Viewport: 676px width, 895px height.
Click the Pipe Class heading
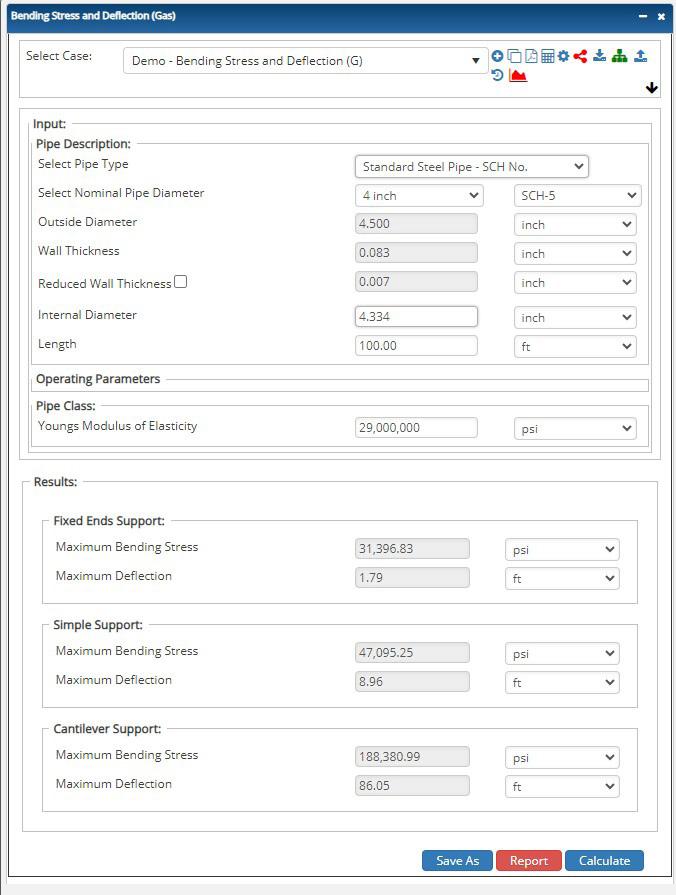(66, 406)
